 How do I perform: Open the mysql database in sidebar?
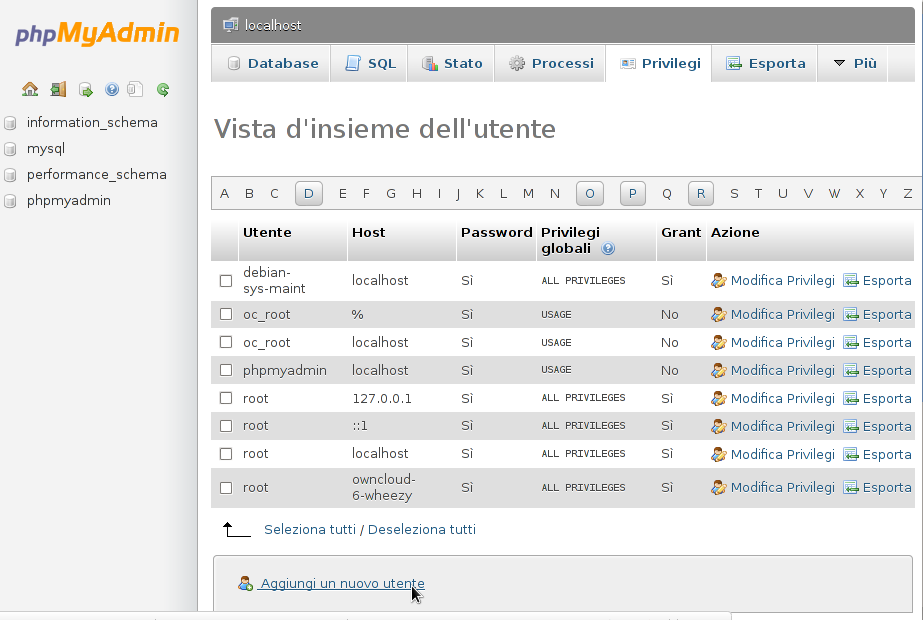pyautogui.click(x=46, y=148)
